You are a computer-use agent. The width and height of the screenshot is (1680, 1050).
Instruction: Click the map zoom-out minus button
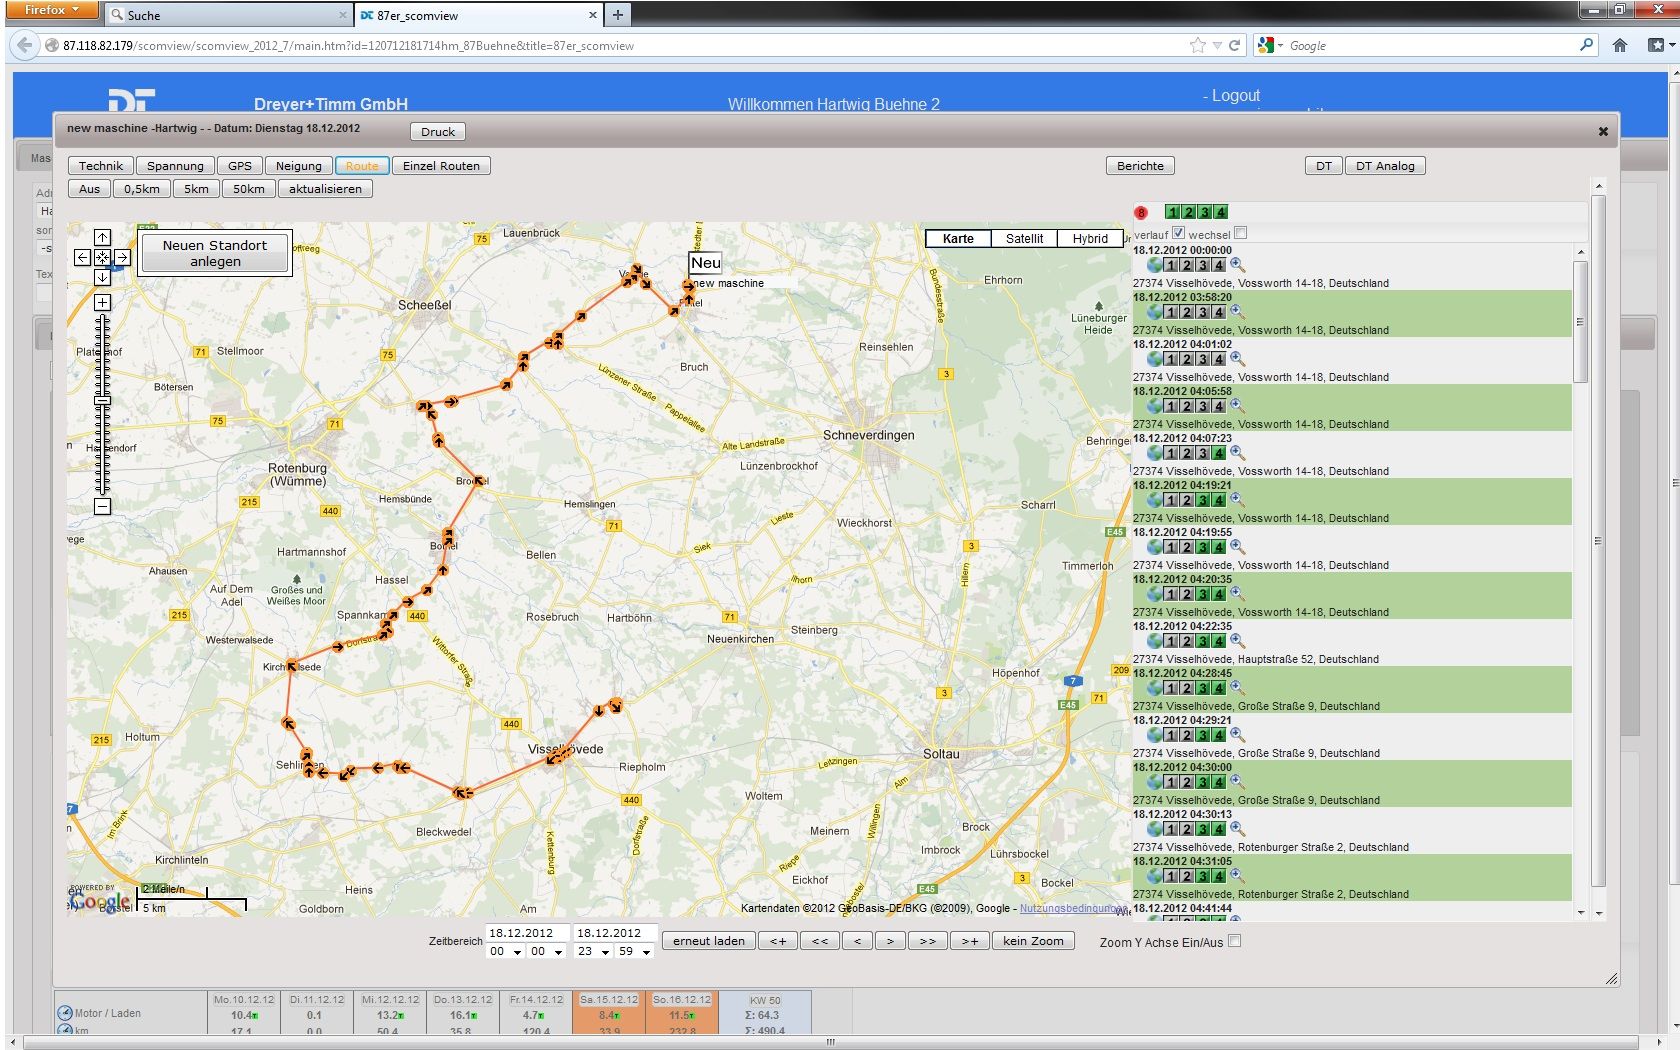coord(102,506)
